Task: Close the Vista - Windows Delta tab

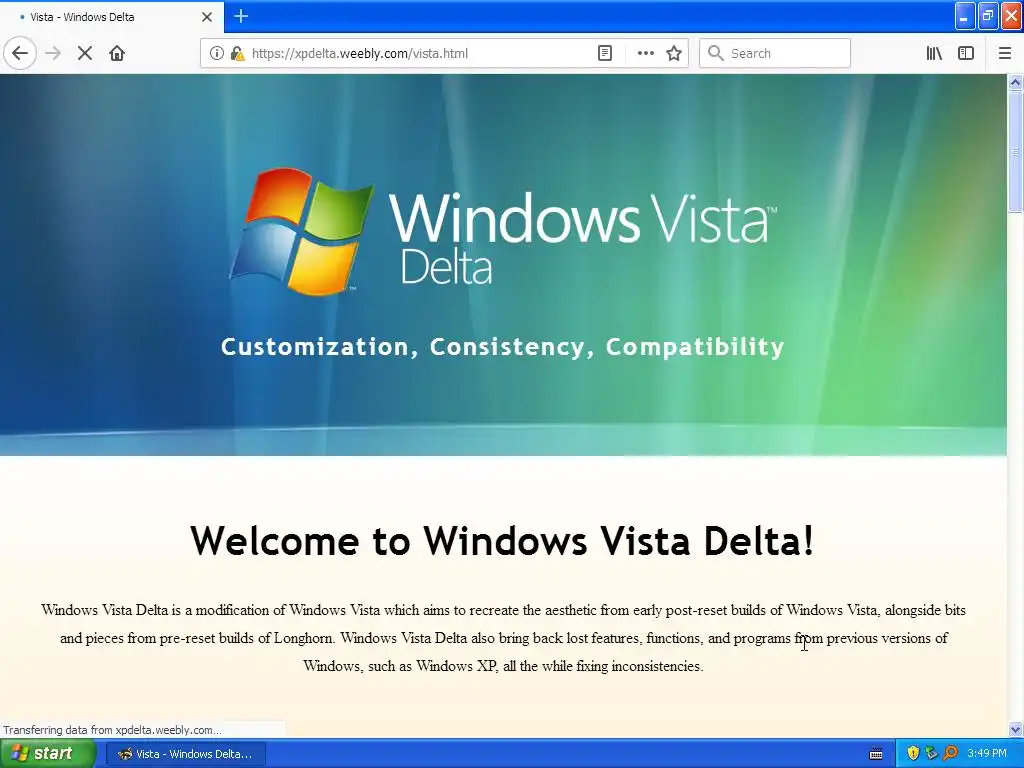Action: click(207, 17)
